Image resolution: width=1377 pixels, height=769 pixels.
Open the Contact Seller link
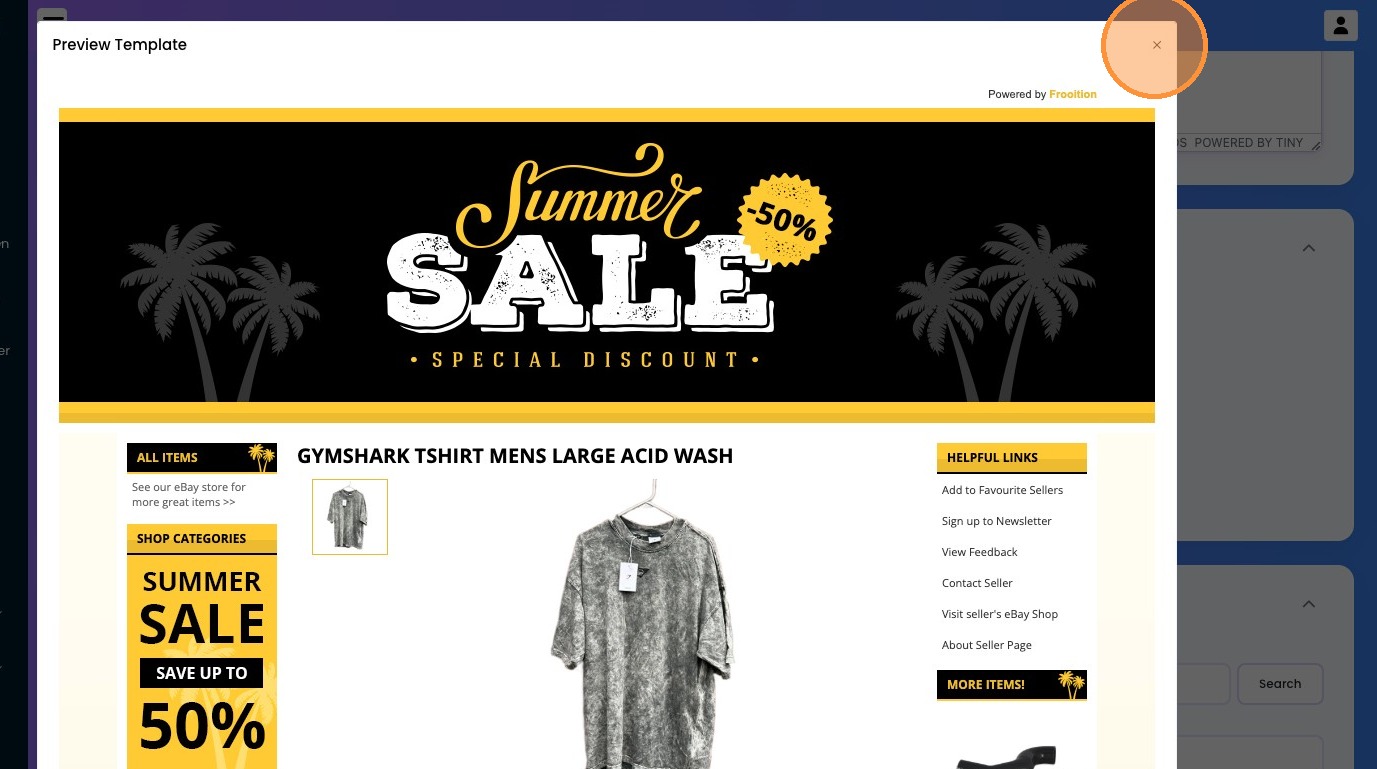[977, 583]
